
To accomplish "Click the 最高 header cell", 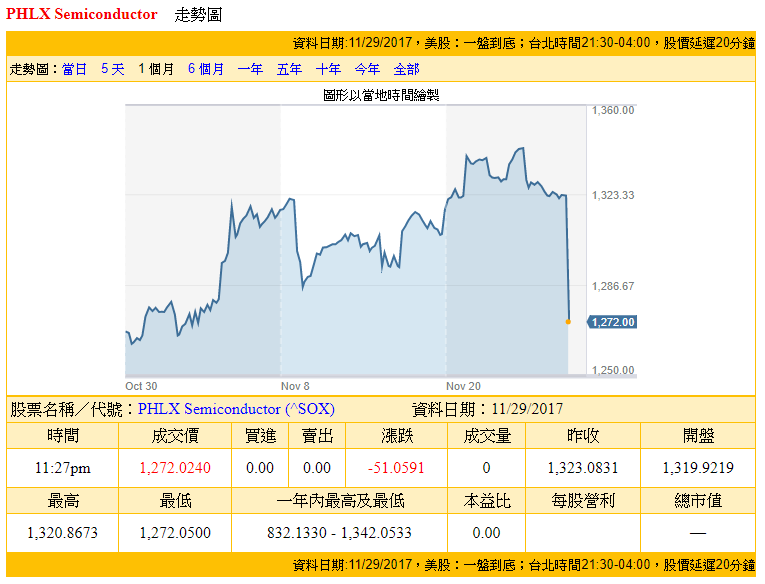I will (x=63, y=501).
